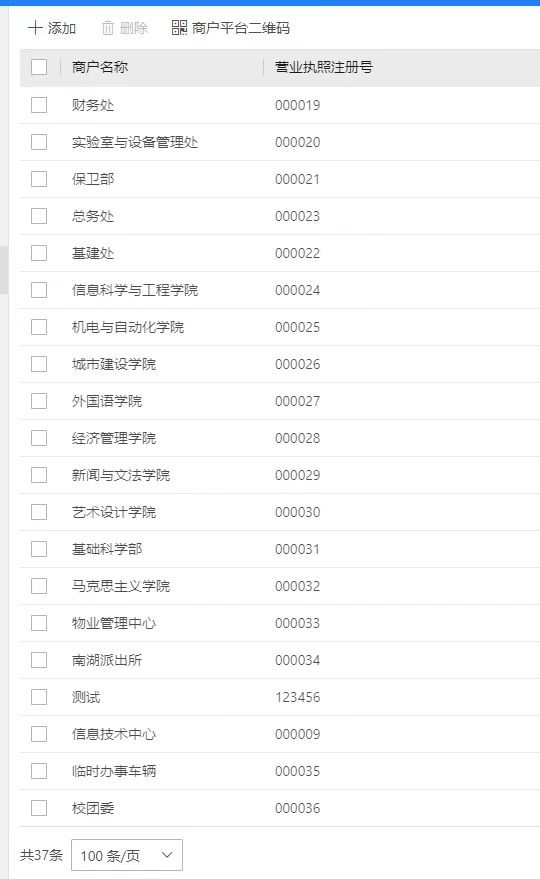This screenshot has height=879, width=540.
Task: Click the plus icon for 添加
Action: click(x=35, y=28)
